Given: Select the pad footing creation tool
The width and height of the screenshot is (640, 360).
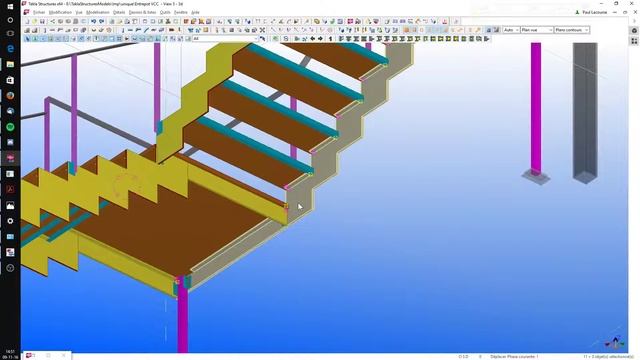Looking at the screenshot, I should pos(27,30).
